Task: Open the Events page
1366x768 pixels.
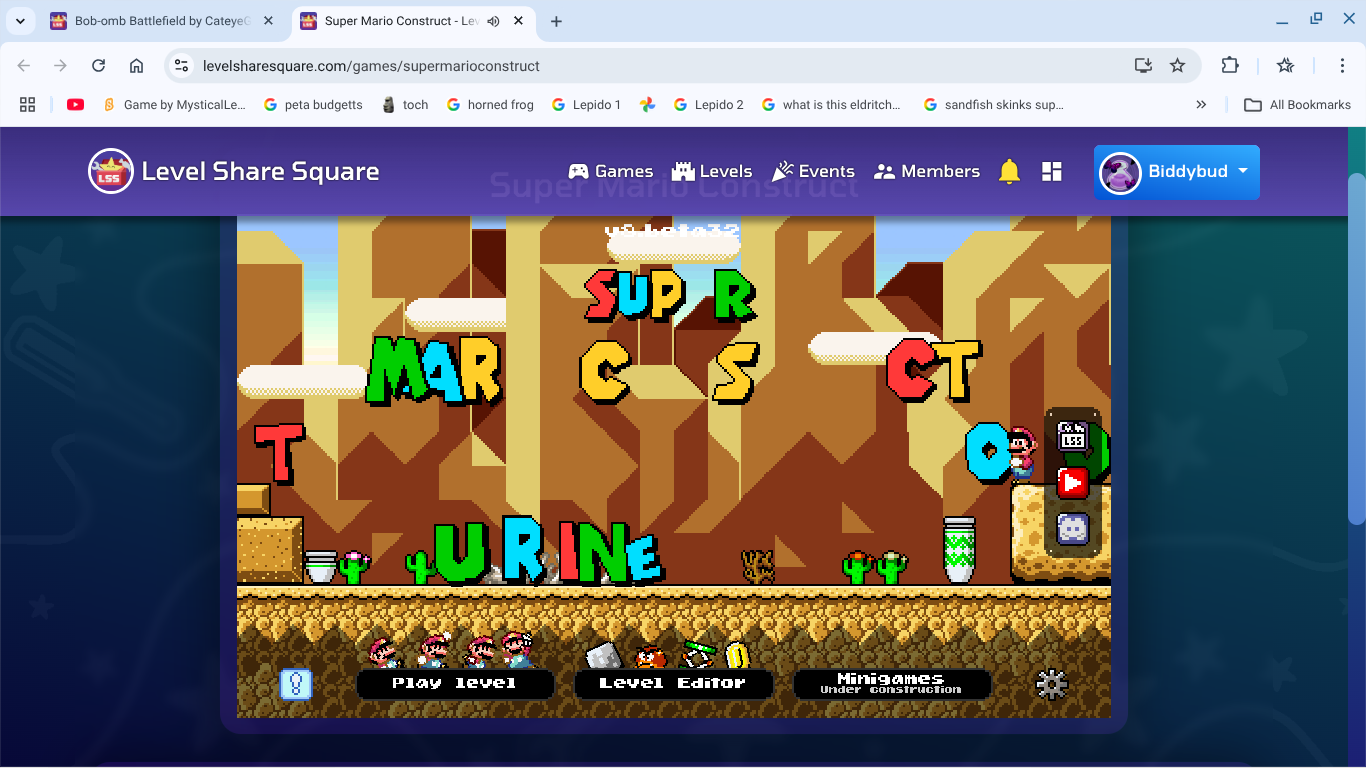Action: tap(813, 172)
